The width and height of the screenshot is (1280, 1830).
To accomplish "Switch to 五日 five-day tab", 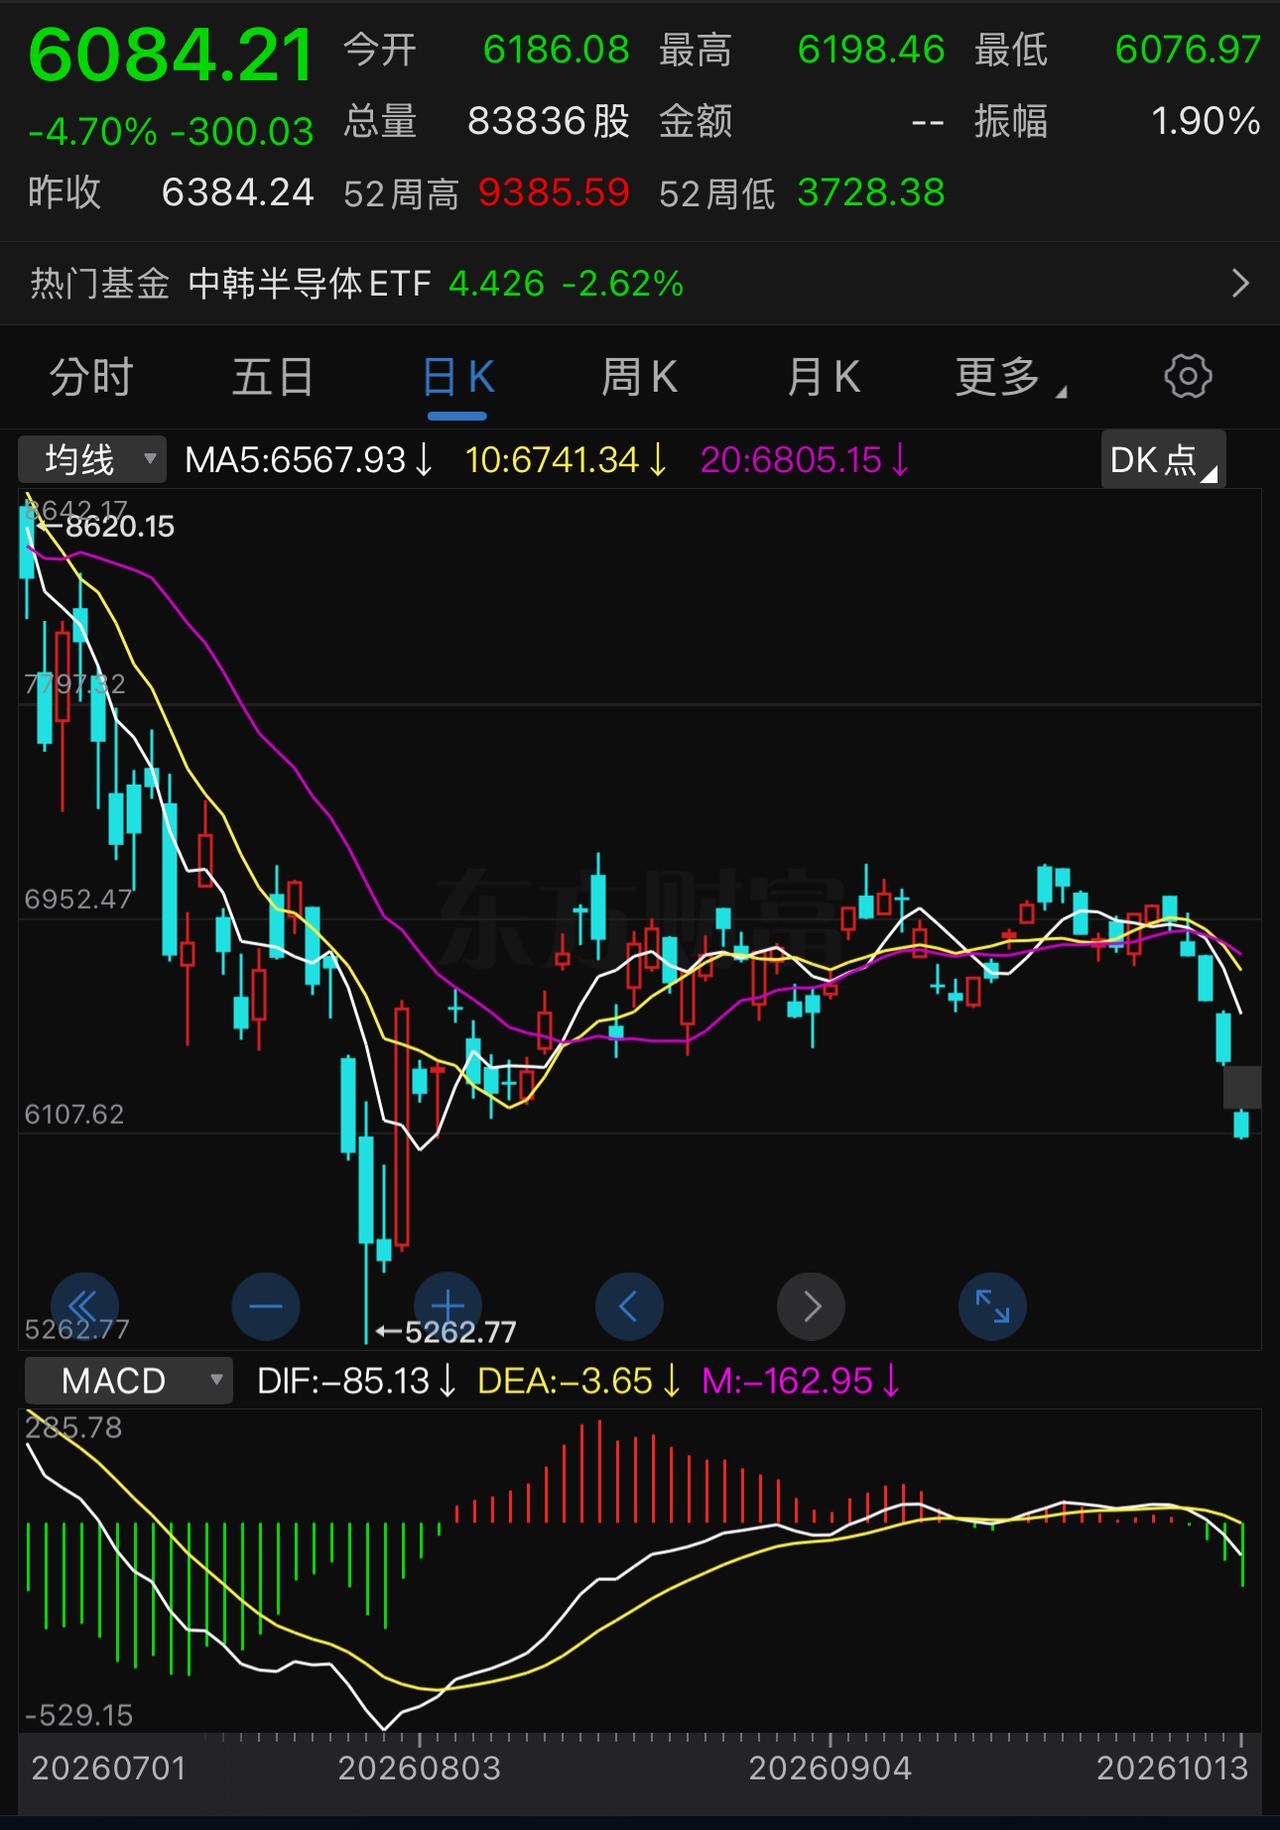I will point(273,378).
